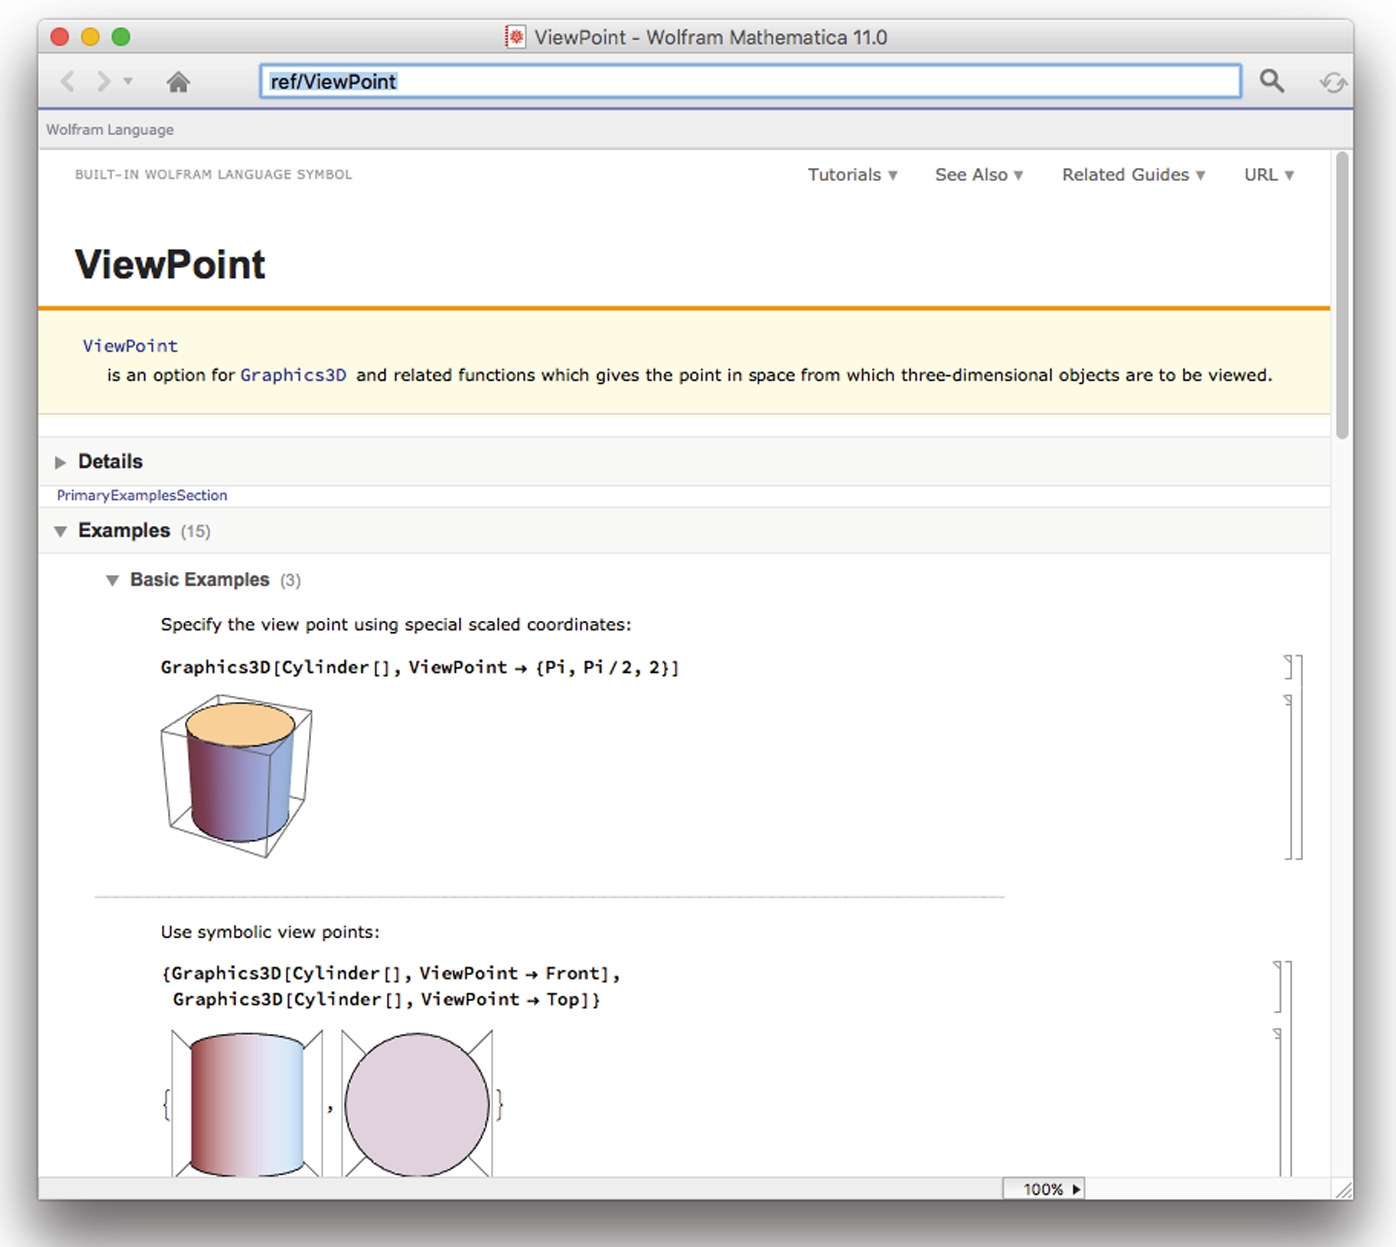Screen dimensions: 1396x1247
Task: Click the Front view cylinder graphic
Action: click(x=247, y=1104)
